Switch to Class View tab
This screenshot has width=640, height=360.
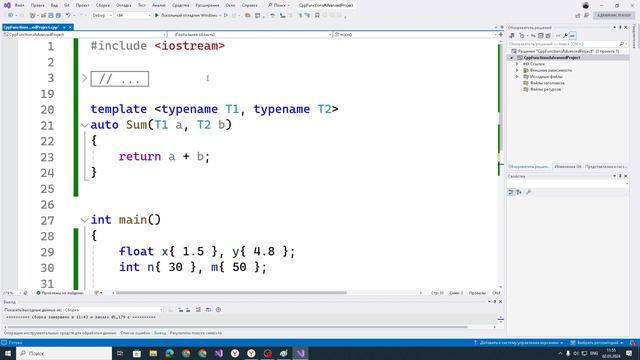(x=606, y=167)
